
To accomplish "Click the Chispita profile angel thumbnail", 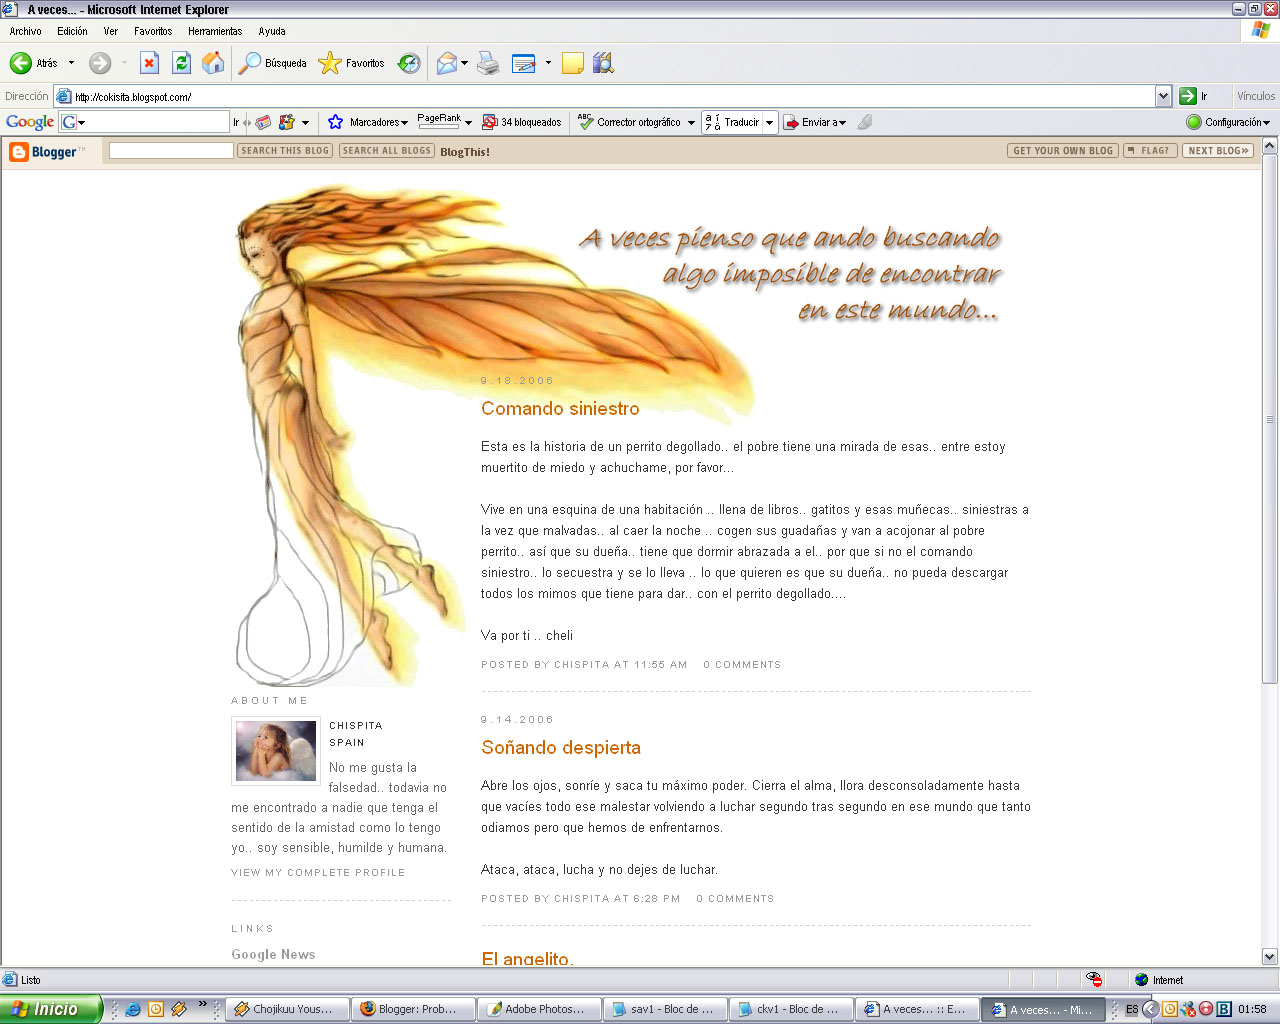I will [276, 751].
